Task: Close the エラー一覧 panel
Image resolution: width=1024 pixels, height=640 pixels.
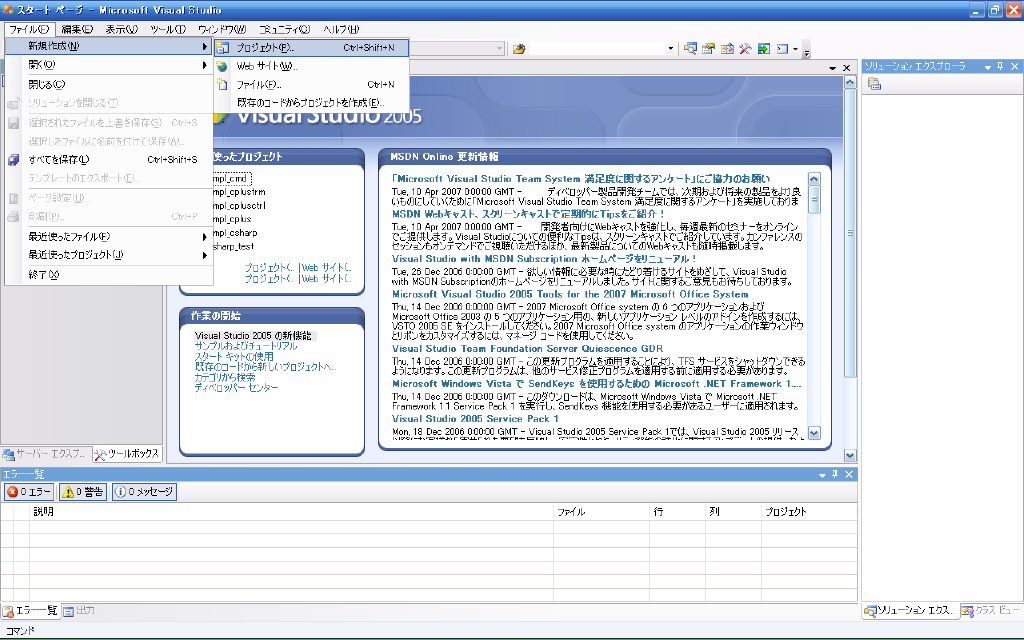Action: 849,474
